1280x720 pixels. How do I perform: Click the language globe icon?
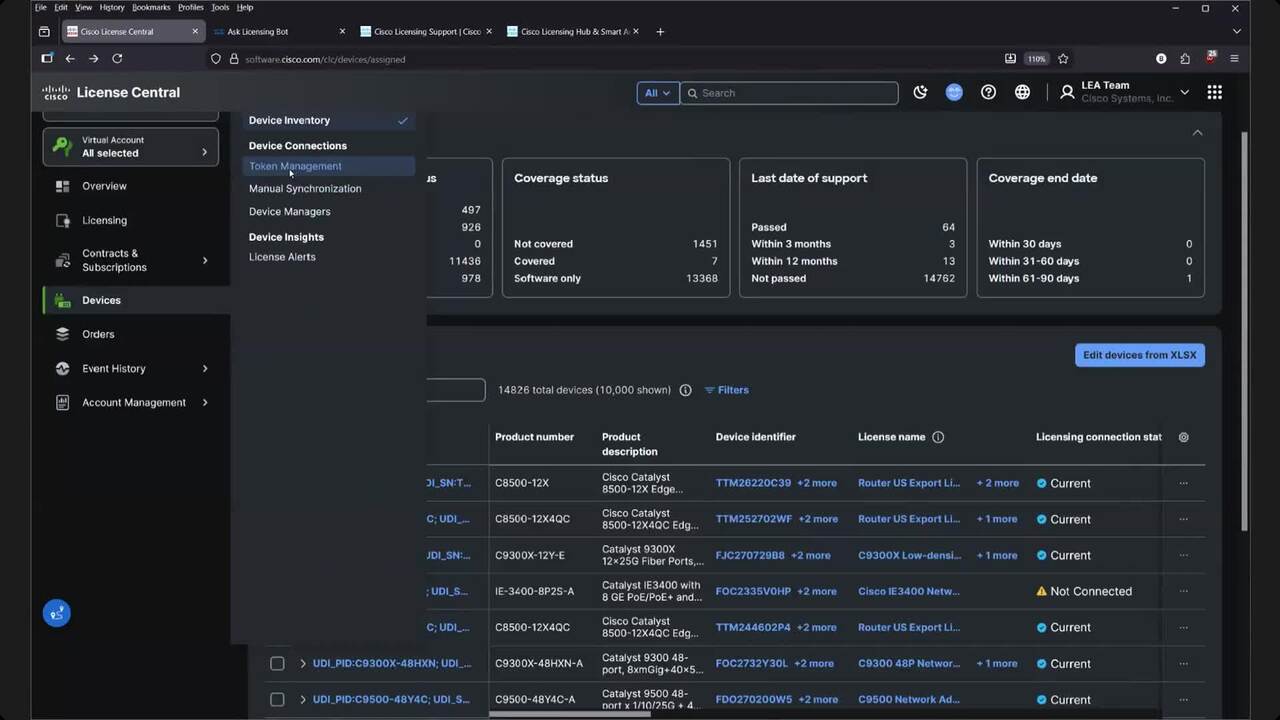[1022, 92]
